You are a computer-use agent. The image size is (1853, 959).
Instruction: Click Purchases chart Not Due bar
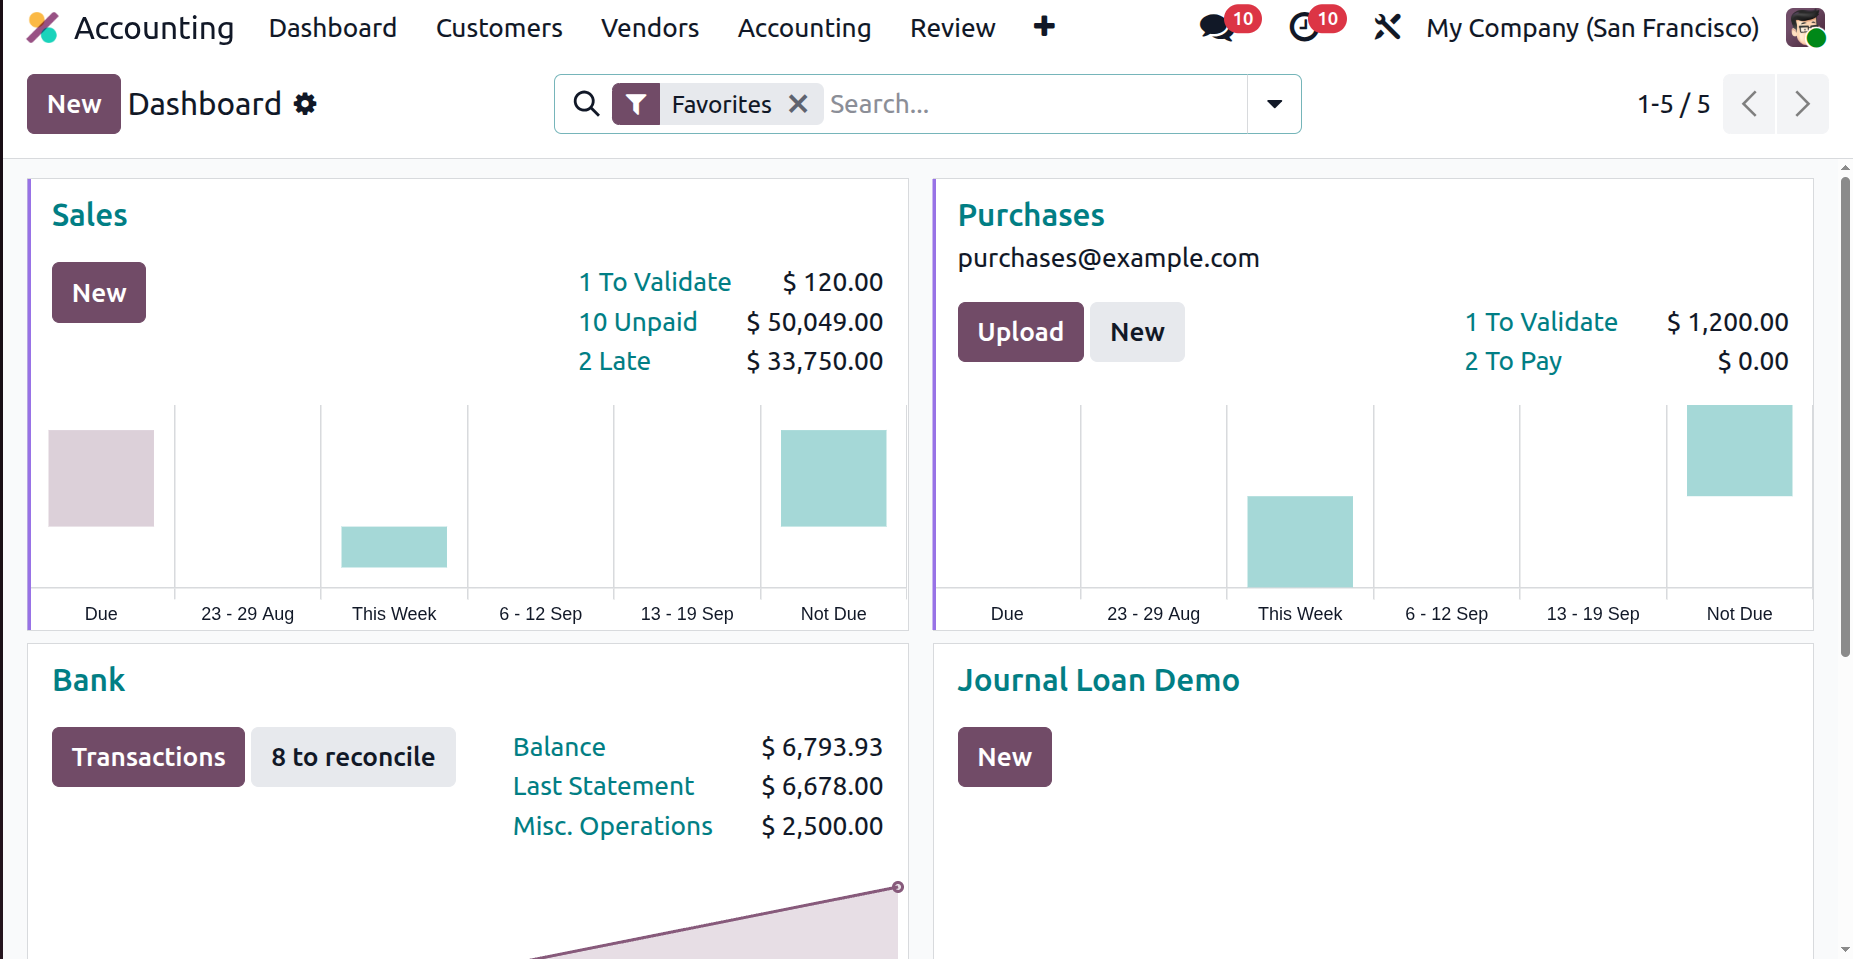[x=1739, y=450]
